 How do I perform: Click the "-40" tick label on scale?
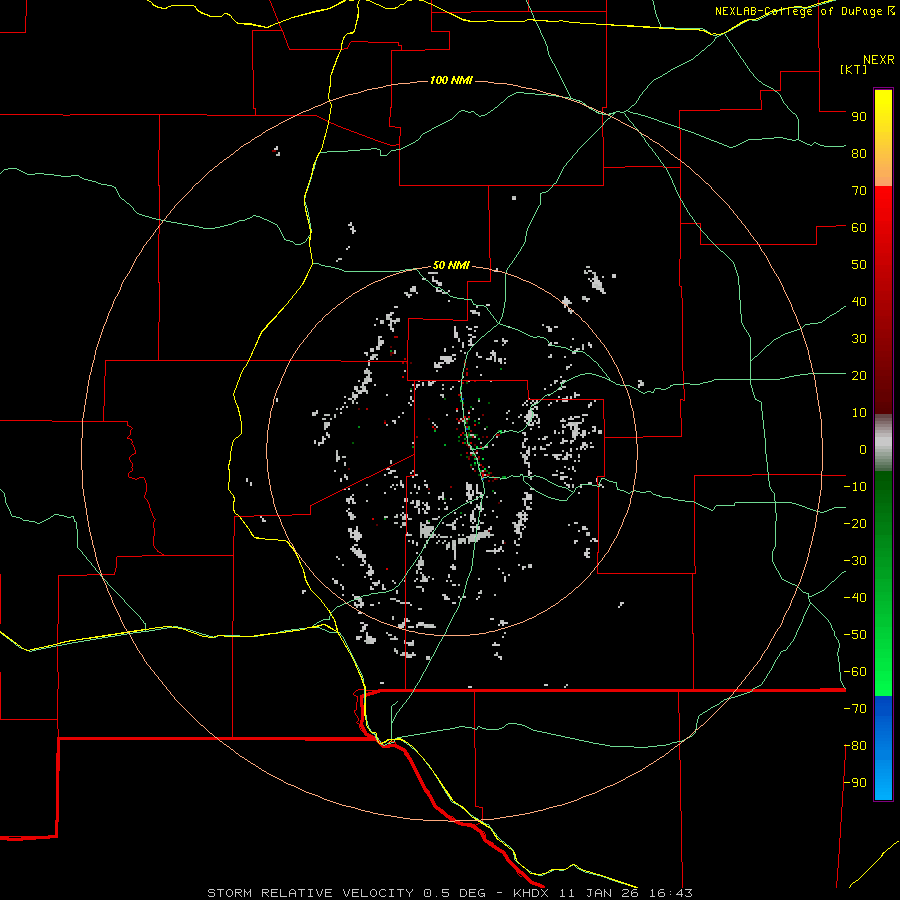click(x=855, y=598)
